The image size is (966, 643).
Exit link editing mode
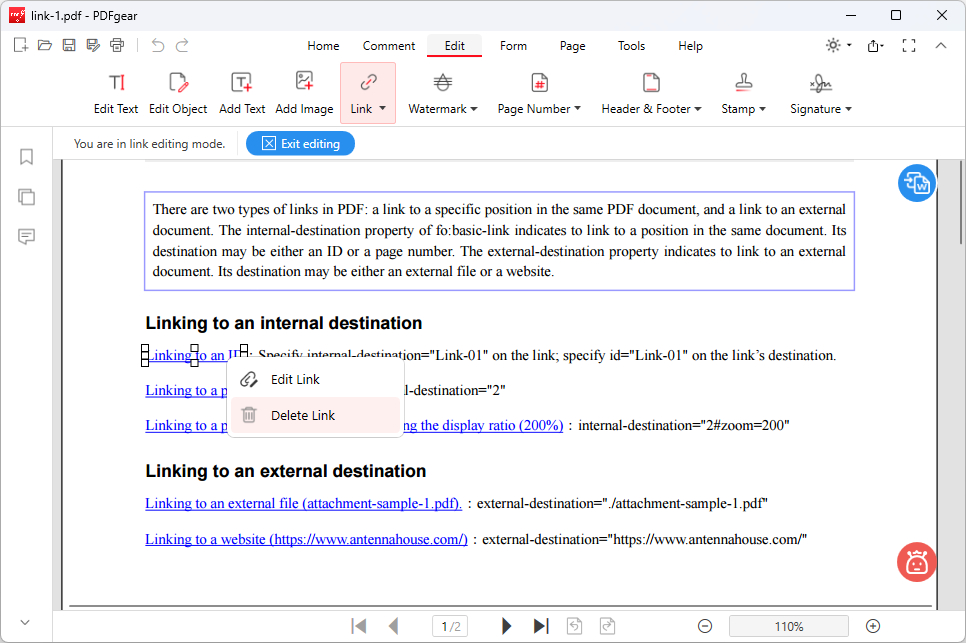click(x=300, y=143)
